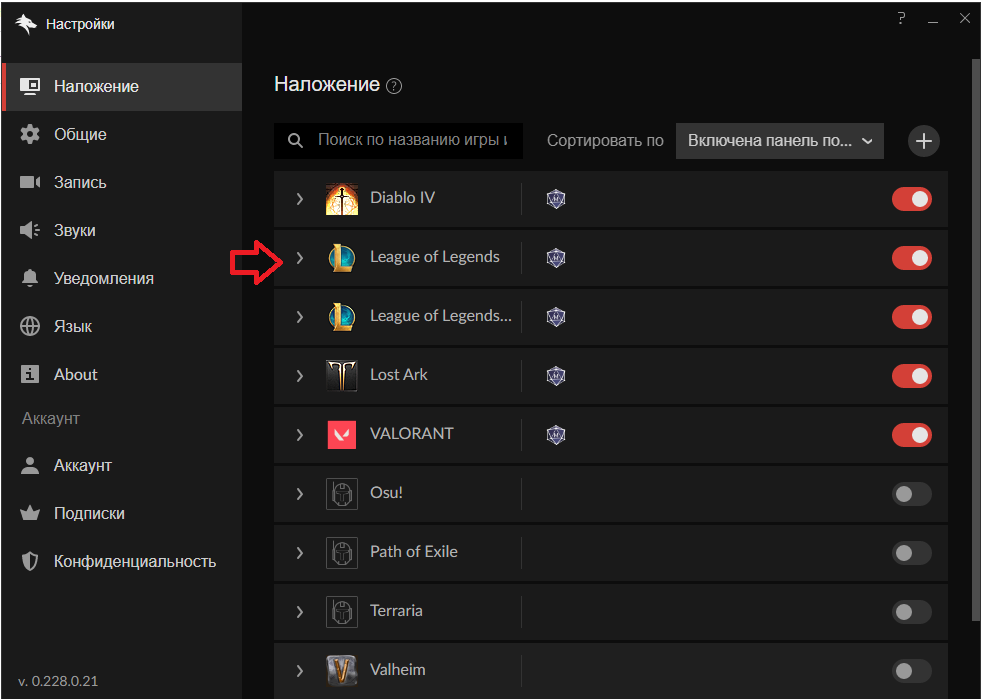Expand the Lost Ark row chevron

pos(300,376)
